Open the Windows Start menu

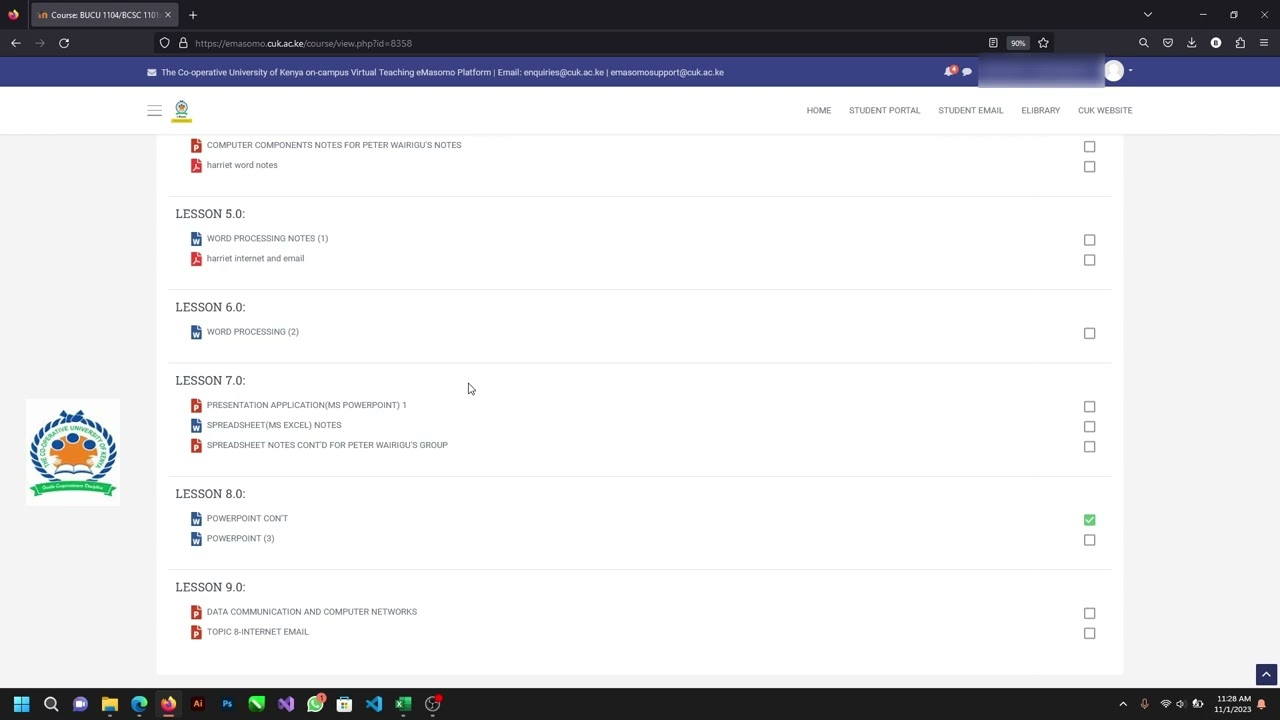pos(22,704)
